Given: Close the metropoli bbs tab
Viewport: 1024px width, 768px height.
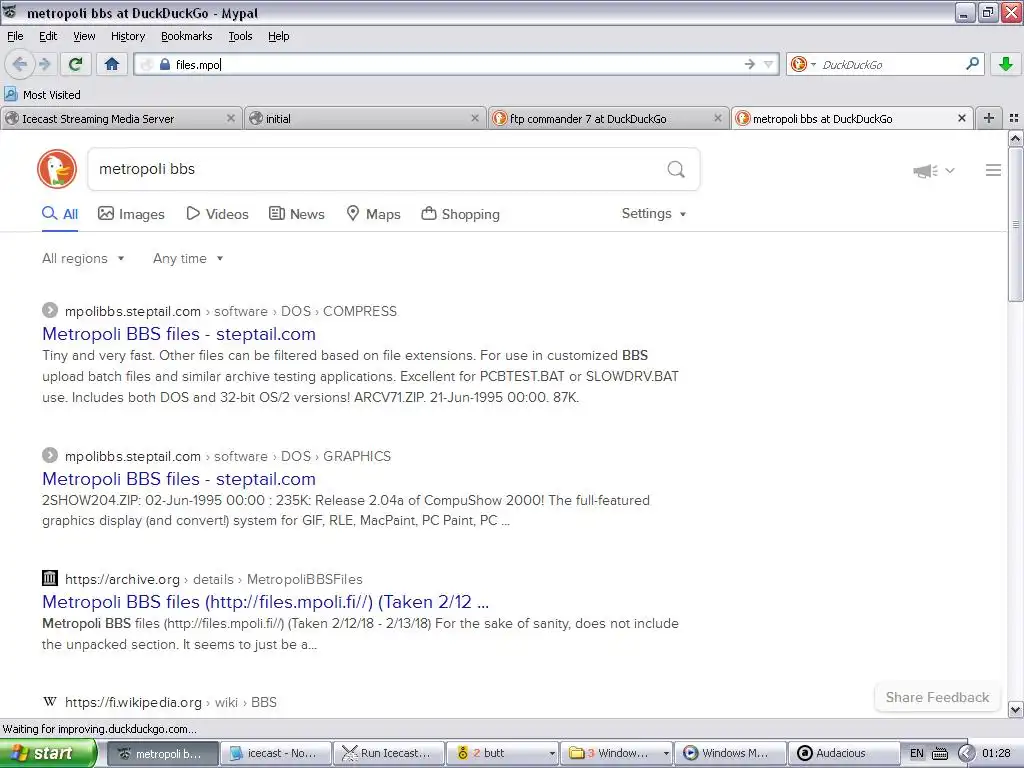Looking at the screenshot, I should point(961,118).
